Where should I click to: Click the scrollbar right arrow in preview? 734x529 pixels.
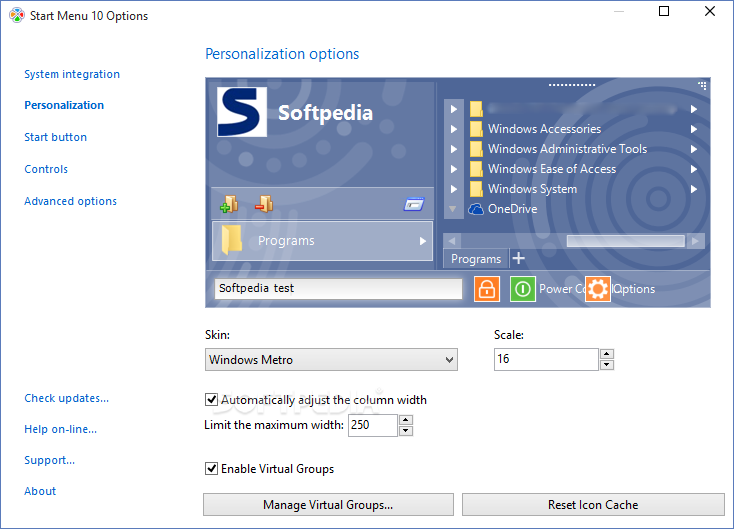(695, 241)
